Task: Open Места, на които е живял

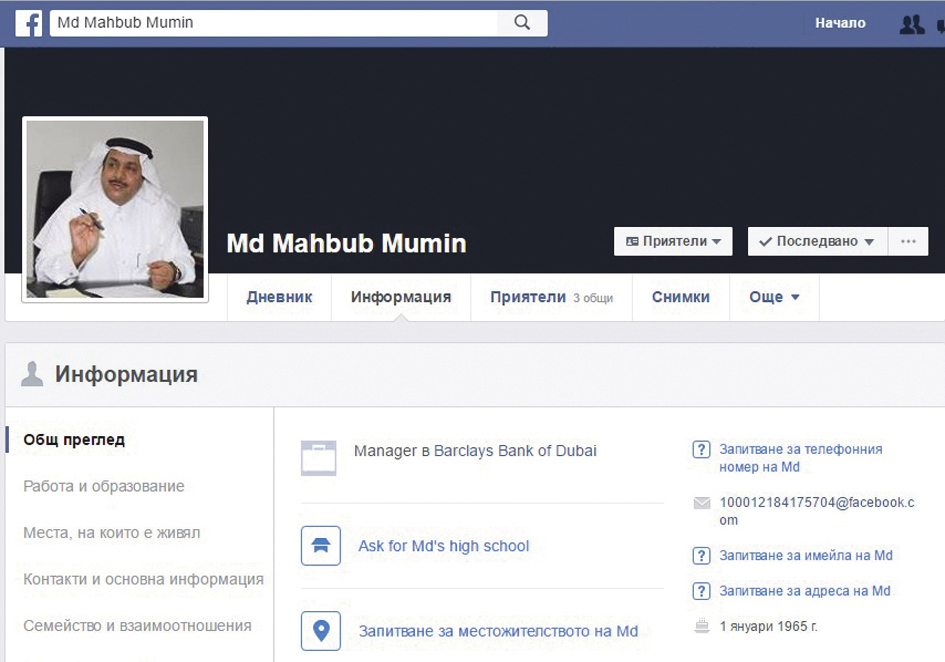Action: [x=111, y=533]
